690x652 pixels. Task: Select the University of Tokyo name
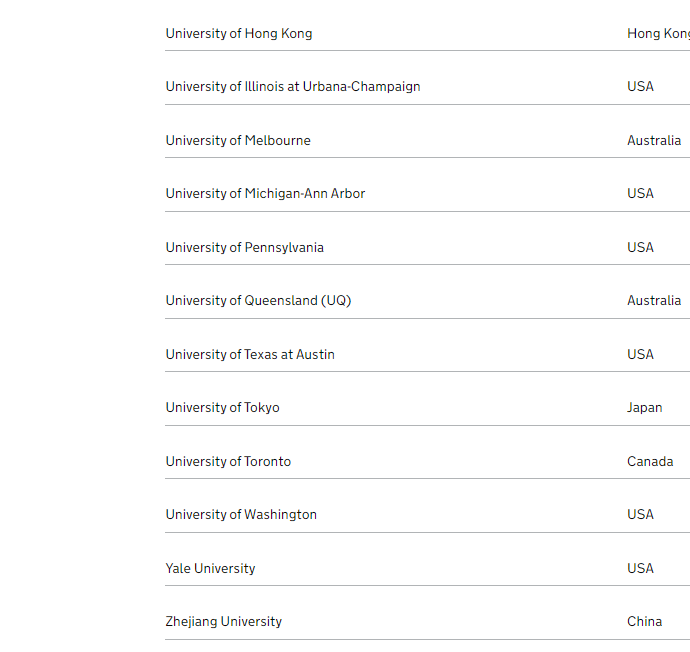(x=223, y=408)
